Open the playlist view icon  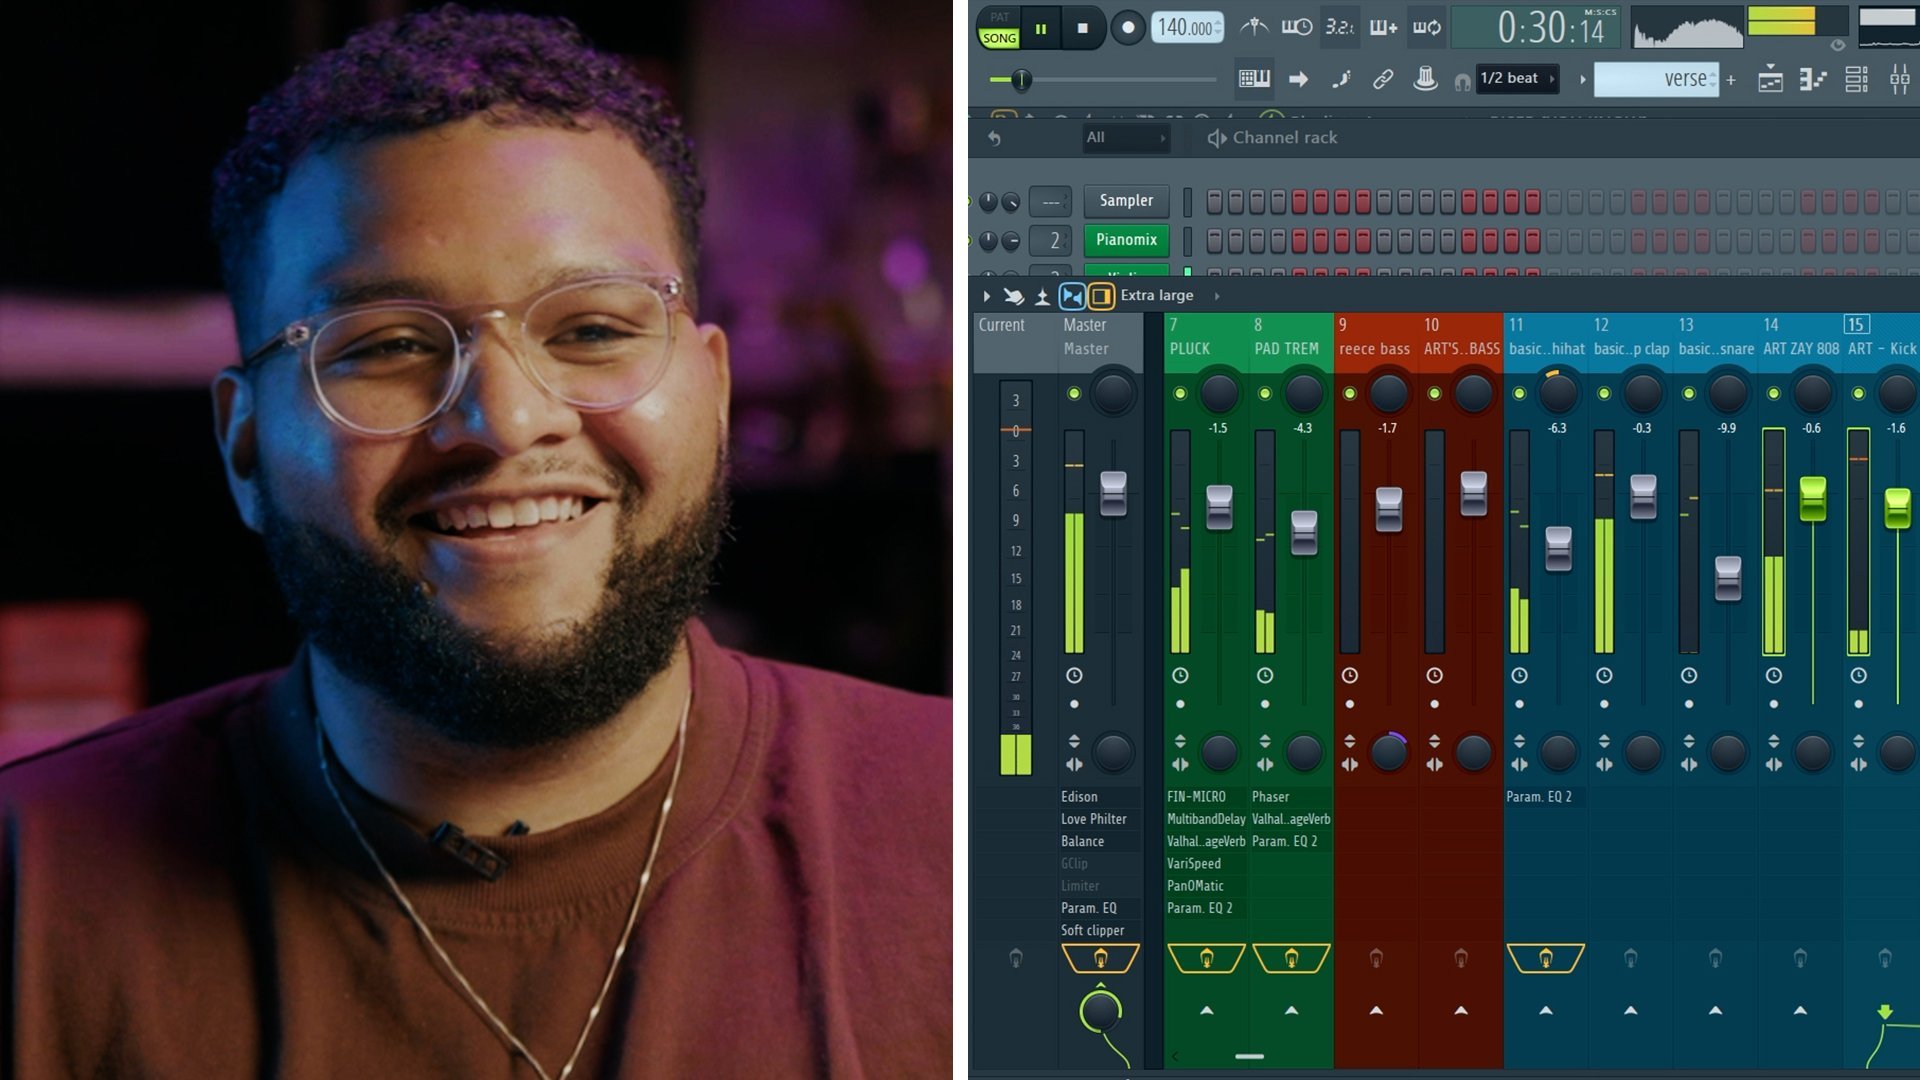(1770, 79)
